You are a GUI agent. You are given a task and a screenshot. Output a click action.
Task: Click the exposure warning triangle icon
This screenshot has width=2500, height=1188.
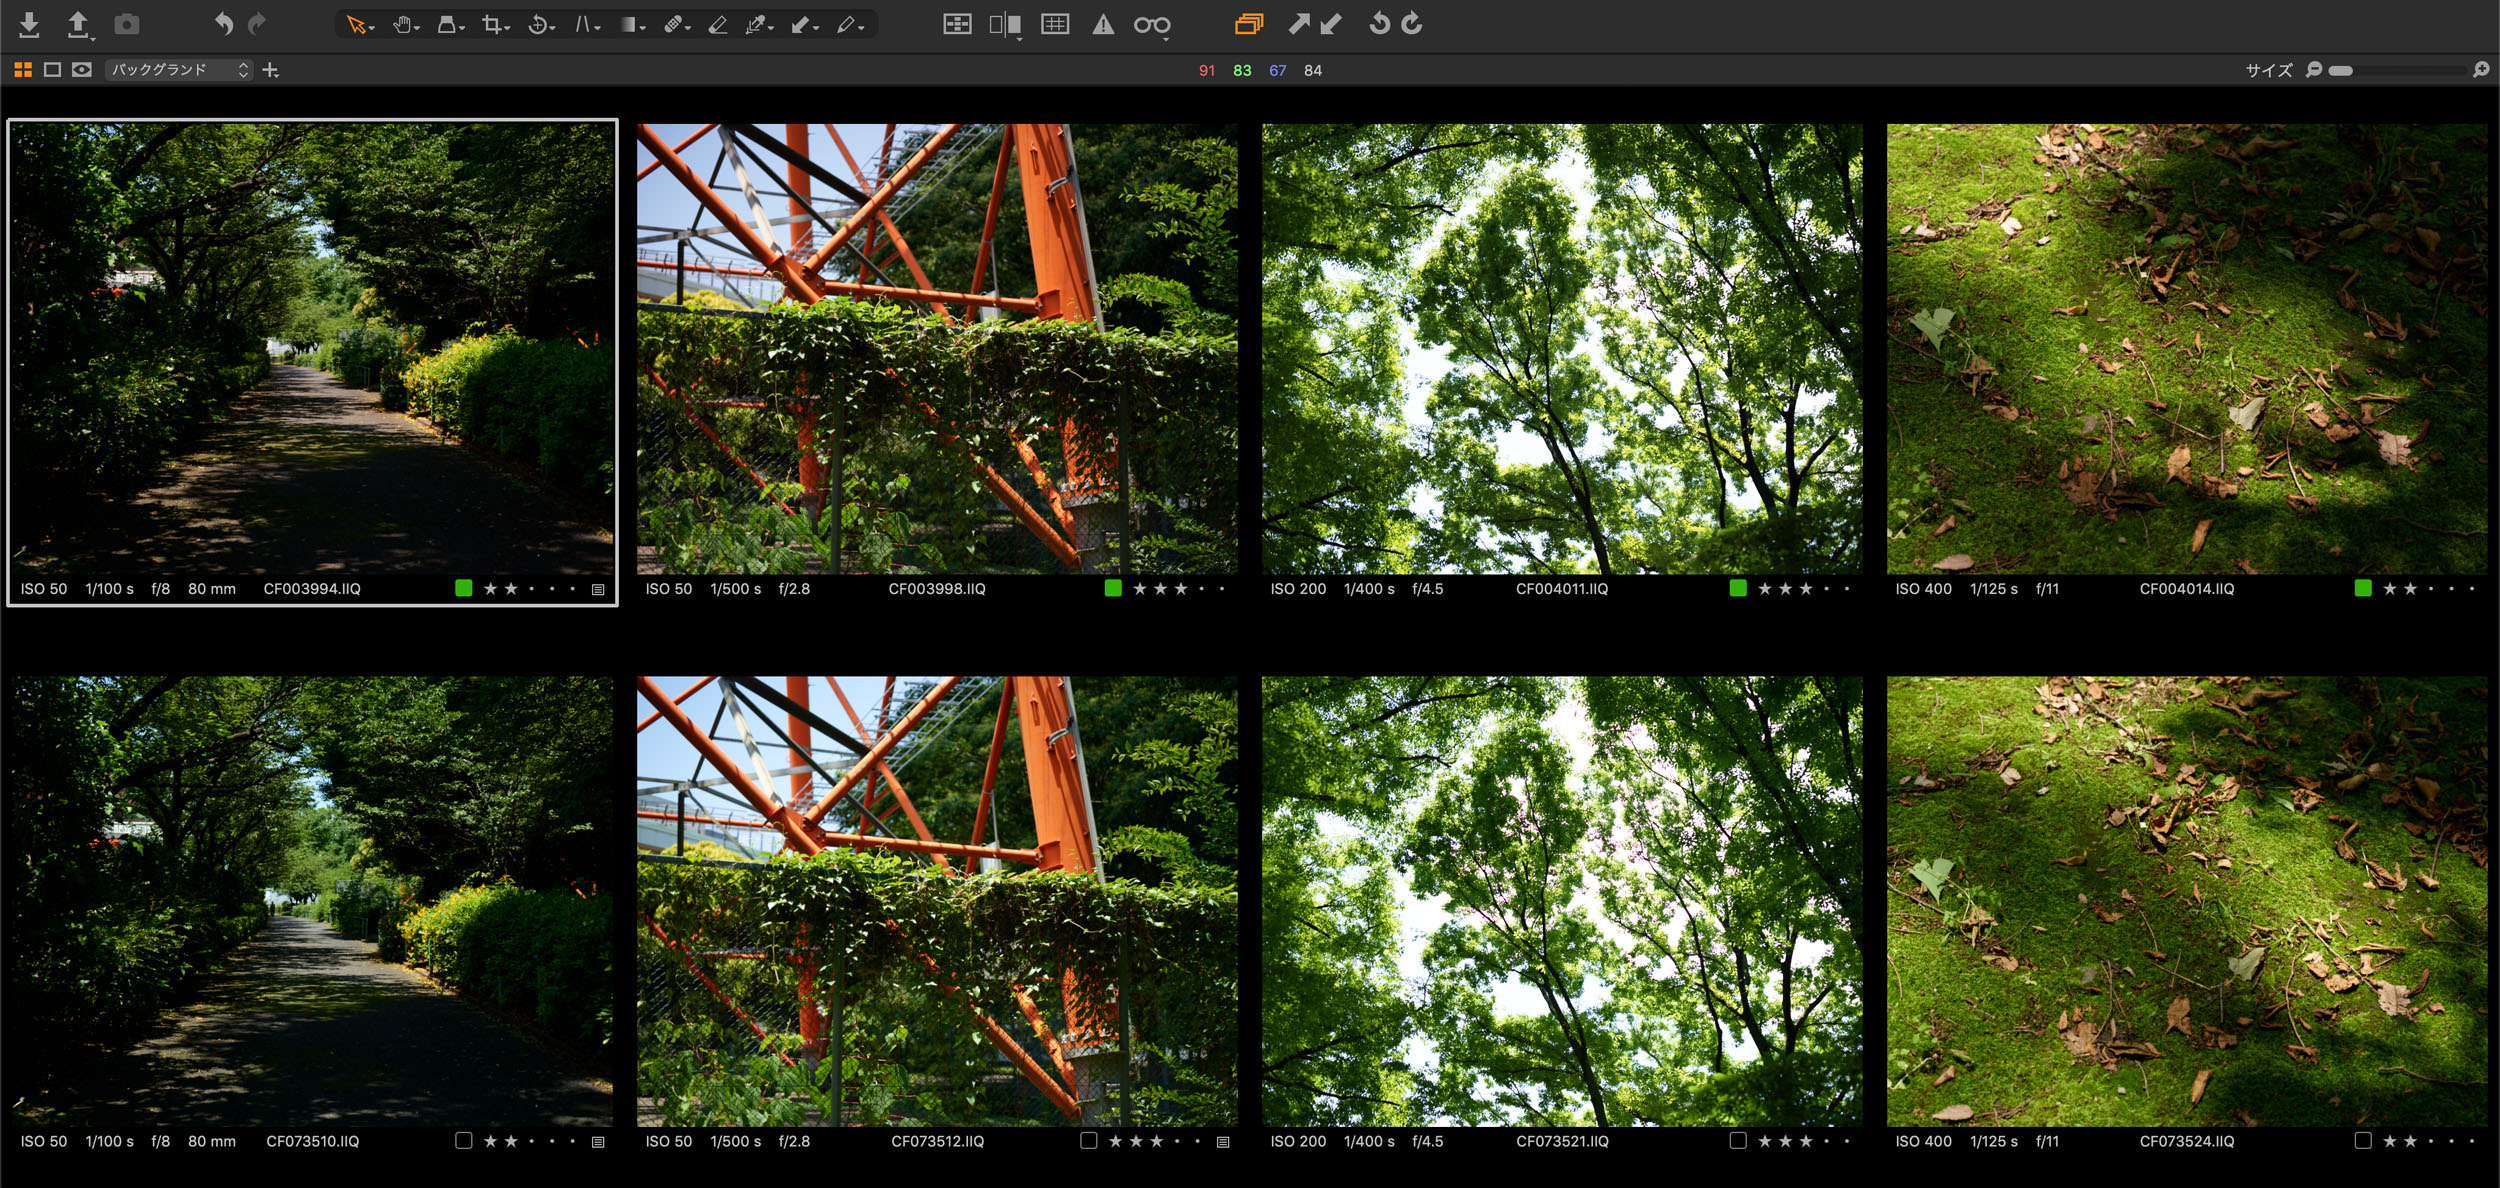coord(1103,24)
